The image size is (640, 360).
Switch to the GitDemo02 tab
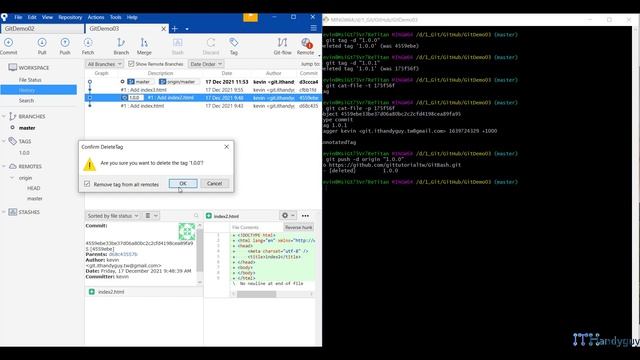[x=42, y=29]
